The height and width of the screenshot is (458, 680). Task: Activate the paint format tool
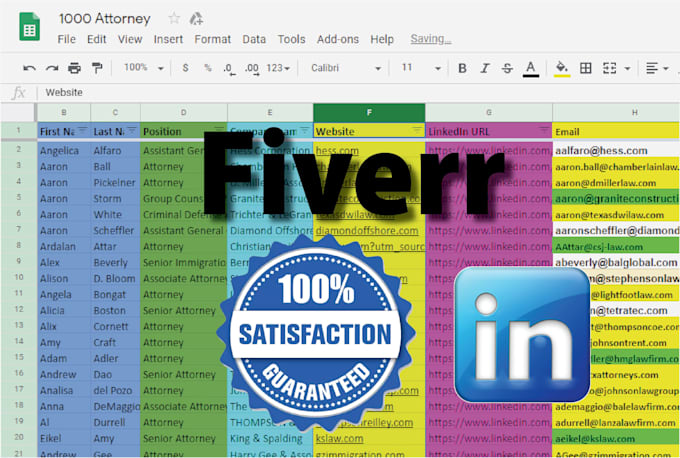(97, 68)
